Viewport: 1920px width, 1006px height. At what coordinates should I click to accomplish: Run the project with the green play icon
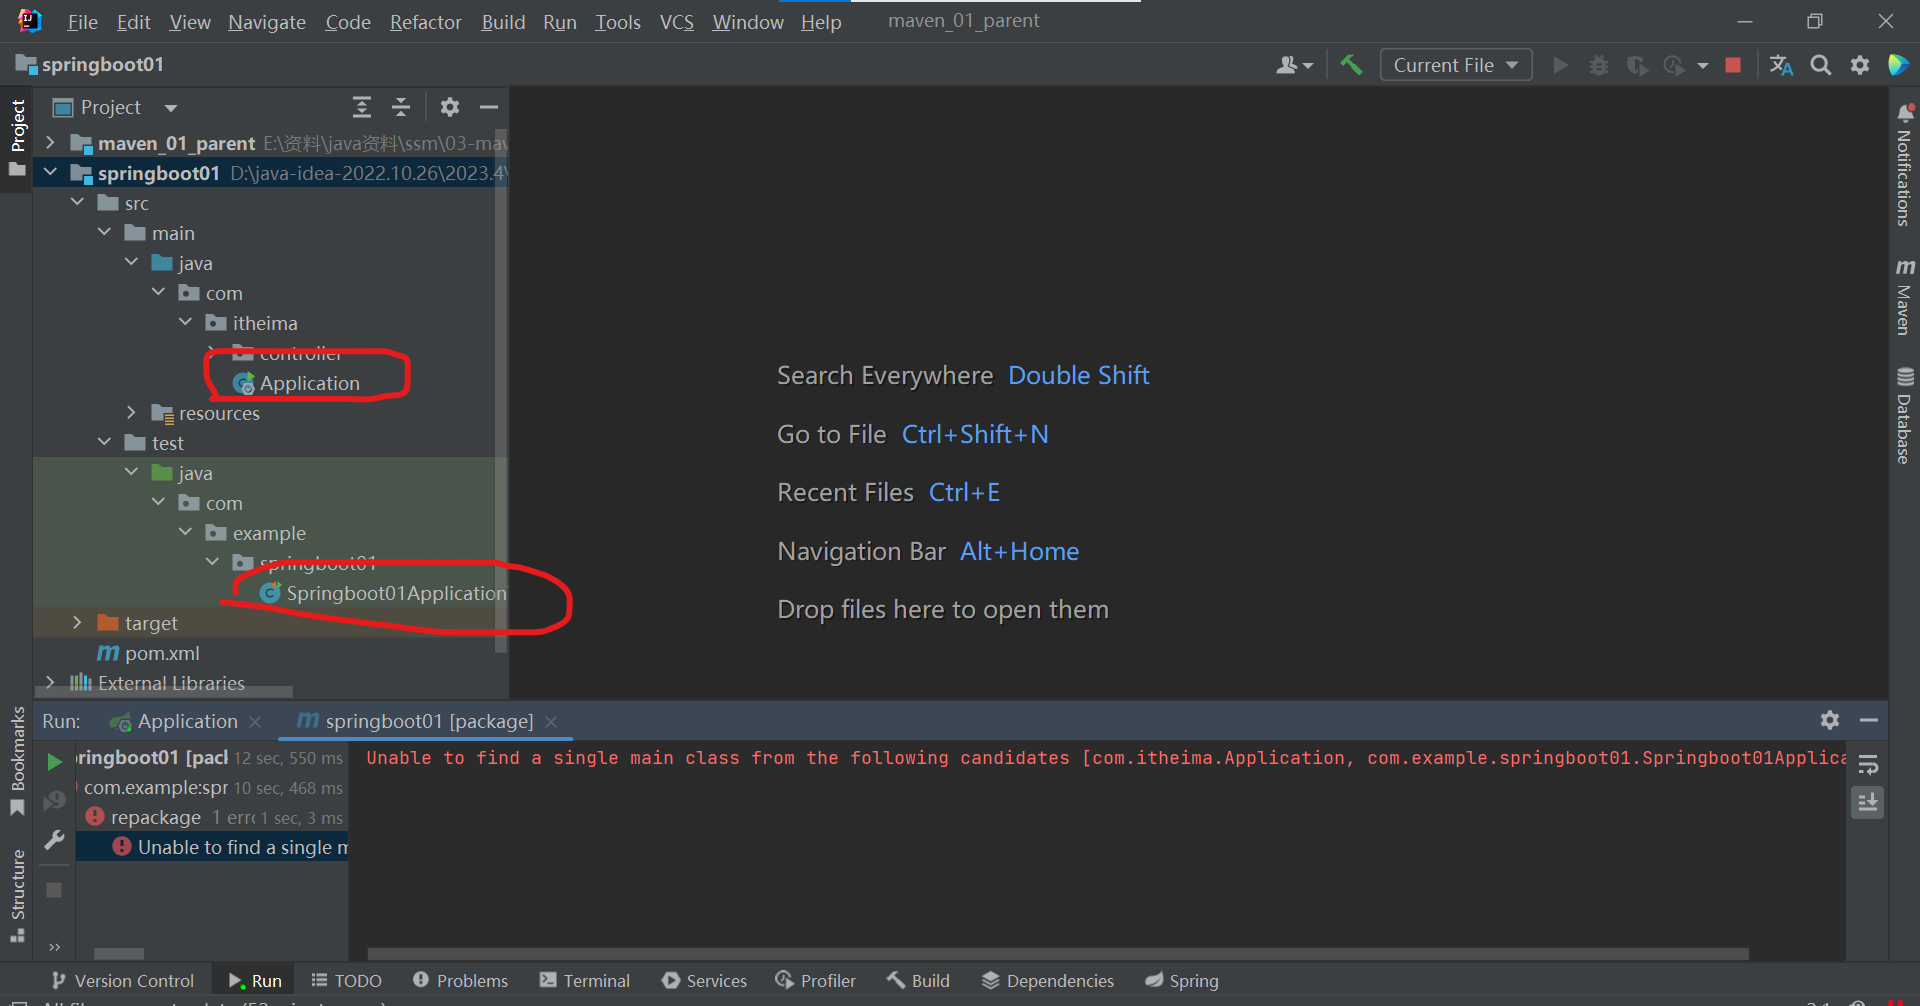1560,64
